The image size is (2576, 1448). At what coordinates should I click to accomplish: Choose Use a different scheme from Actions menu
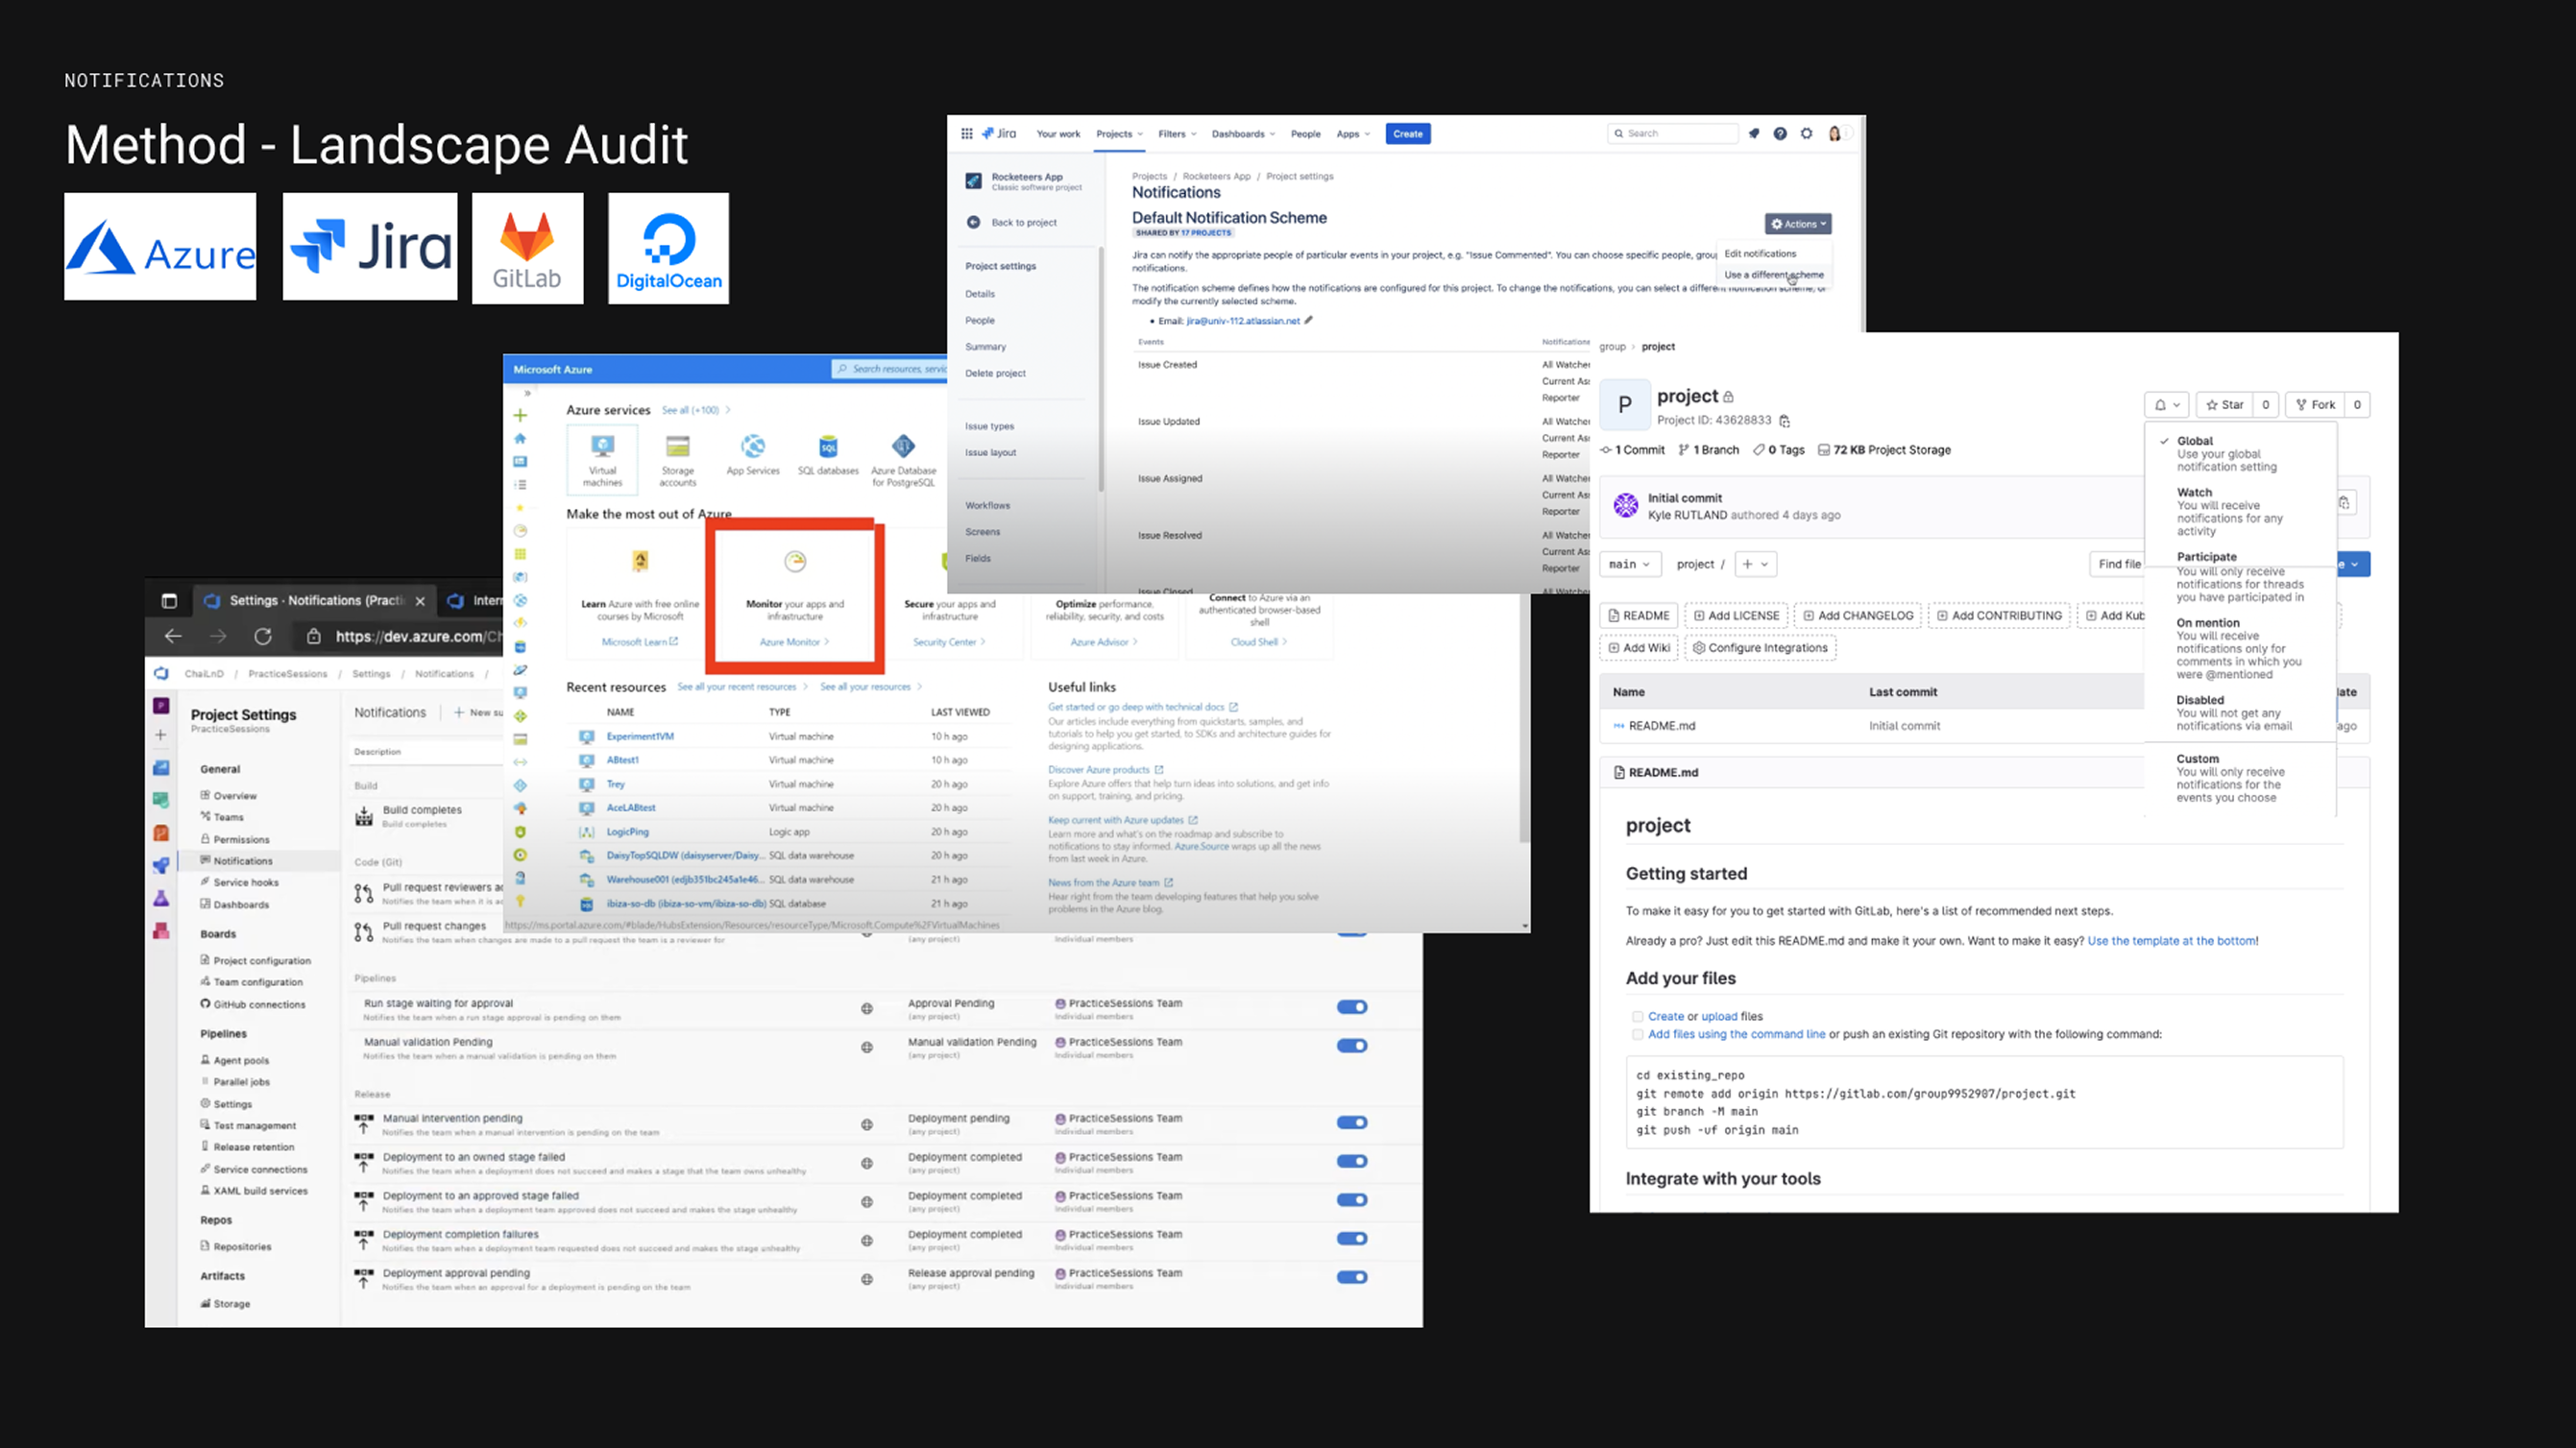1775,274
